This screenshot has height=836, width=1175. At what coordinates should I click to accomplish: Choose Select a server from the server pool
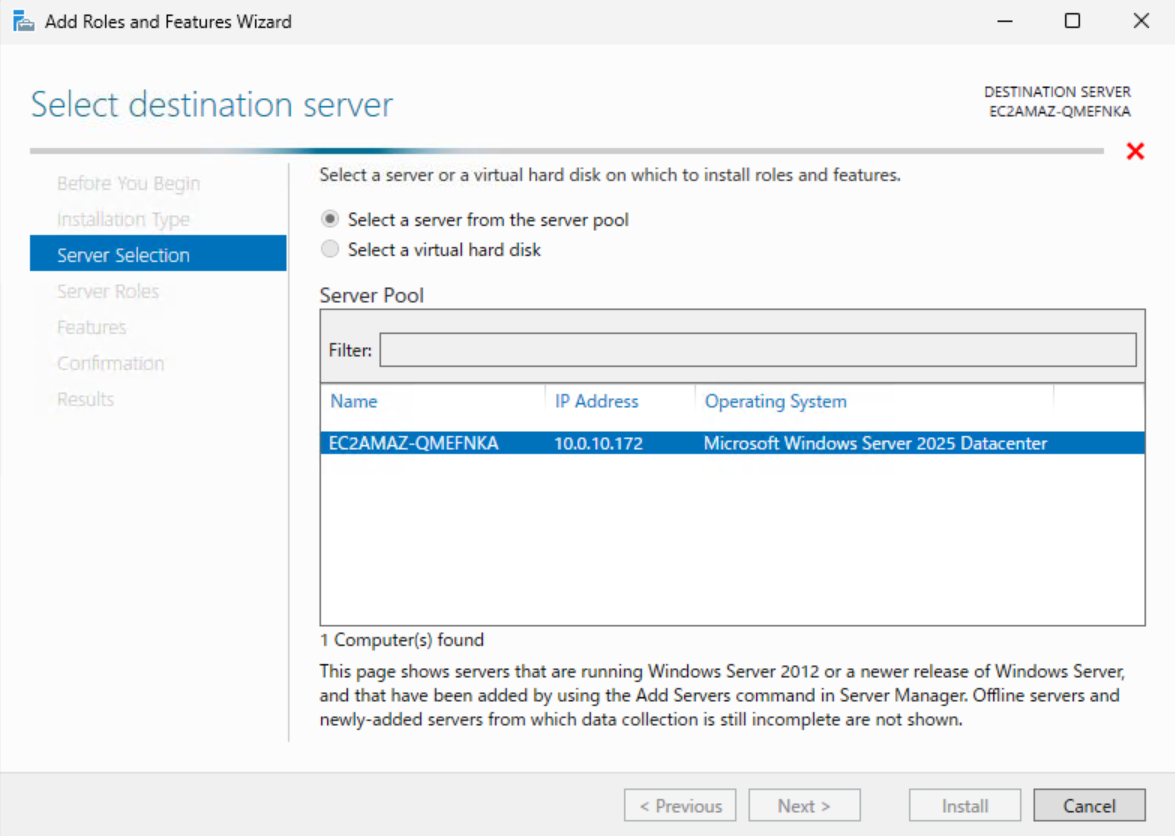coord(330,219)
